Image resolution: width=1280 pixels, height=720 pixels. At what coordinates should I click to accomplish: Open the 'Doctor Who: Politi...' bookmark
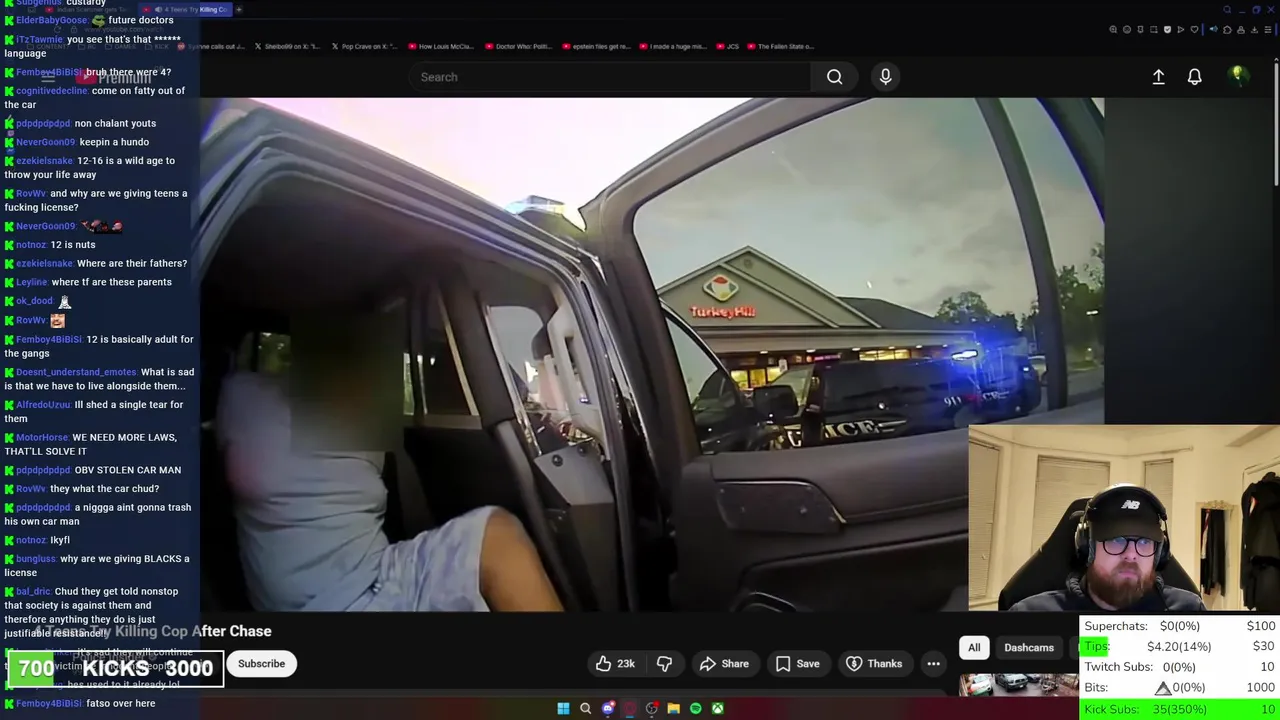[517, 46]
